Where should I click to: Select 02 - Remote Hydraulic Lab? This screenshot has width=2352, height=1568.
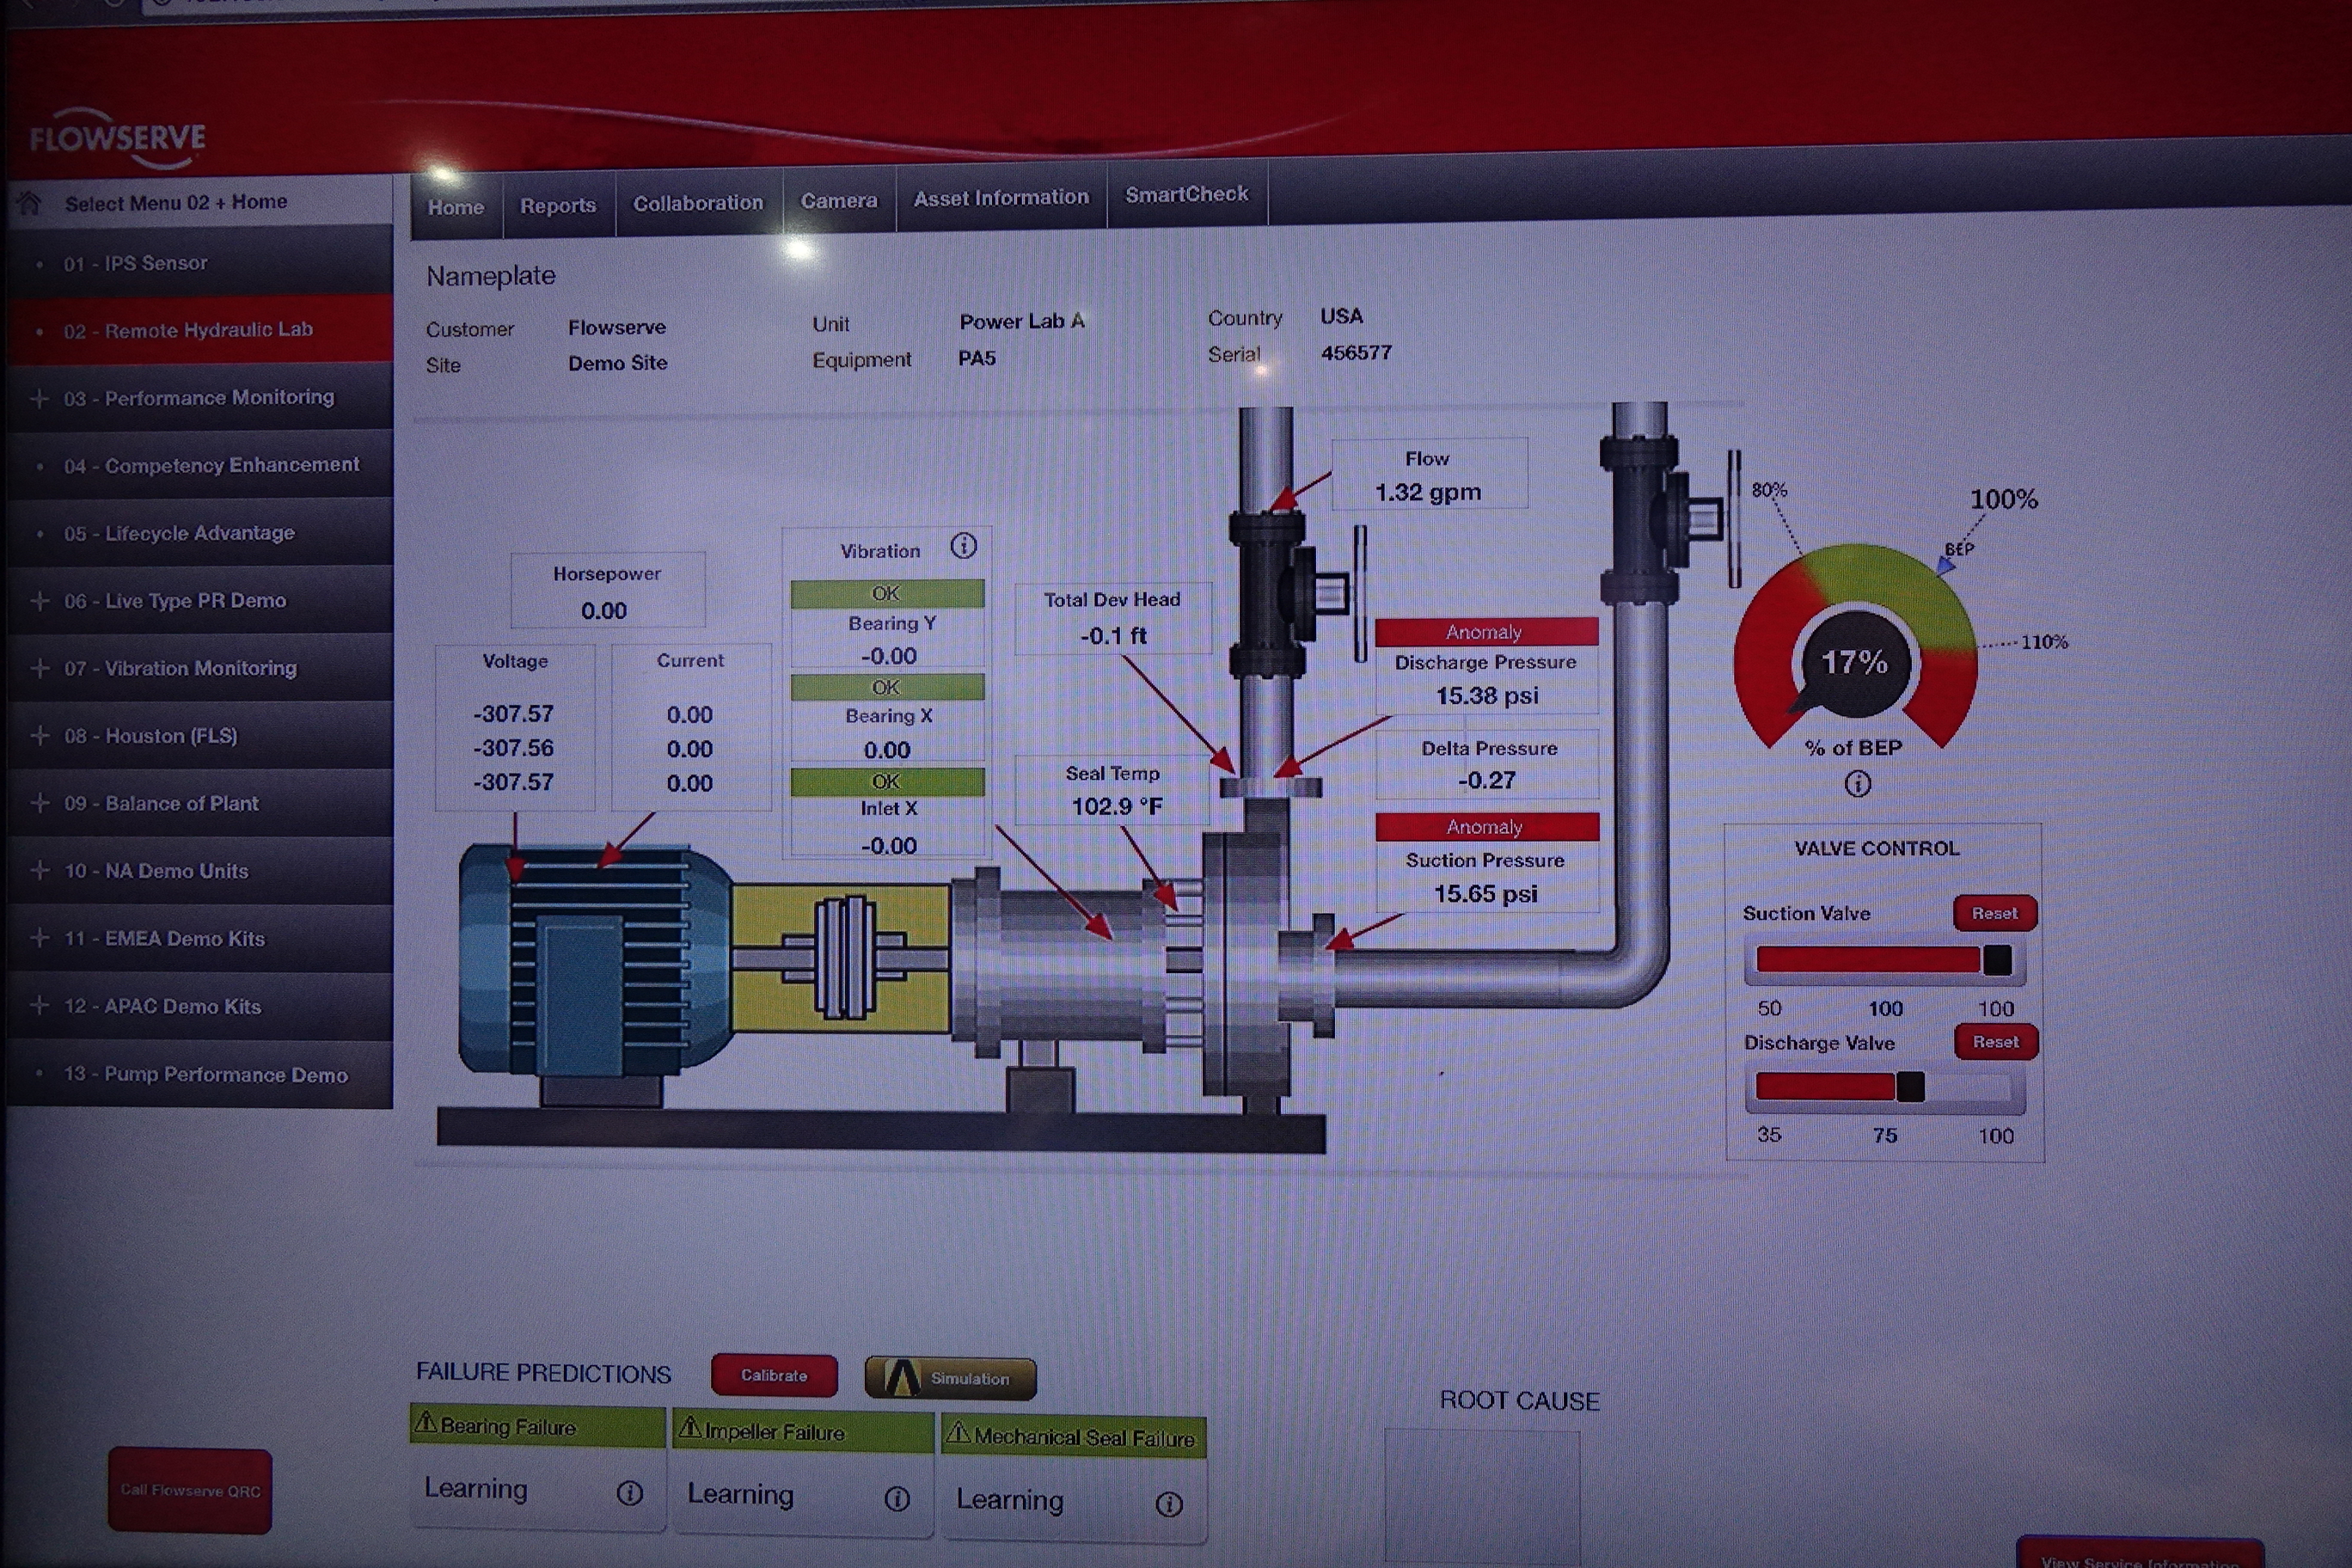click(x=200, y=329)
